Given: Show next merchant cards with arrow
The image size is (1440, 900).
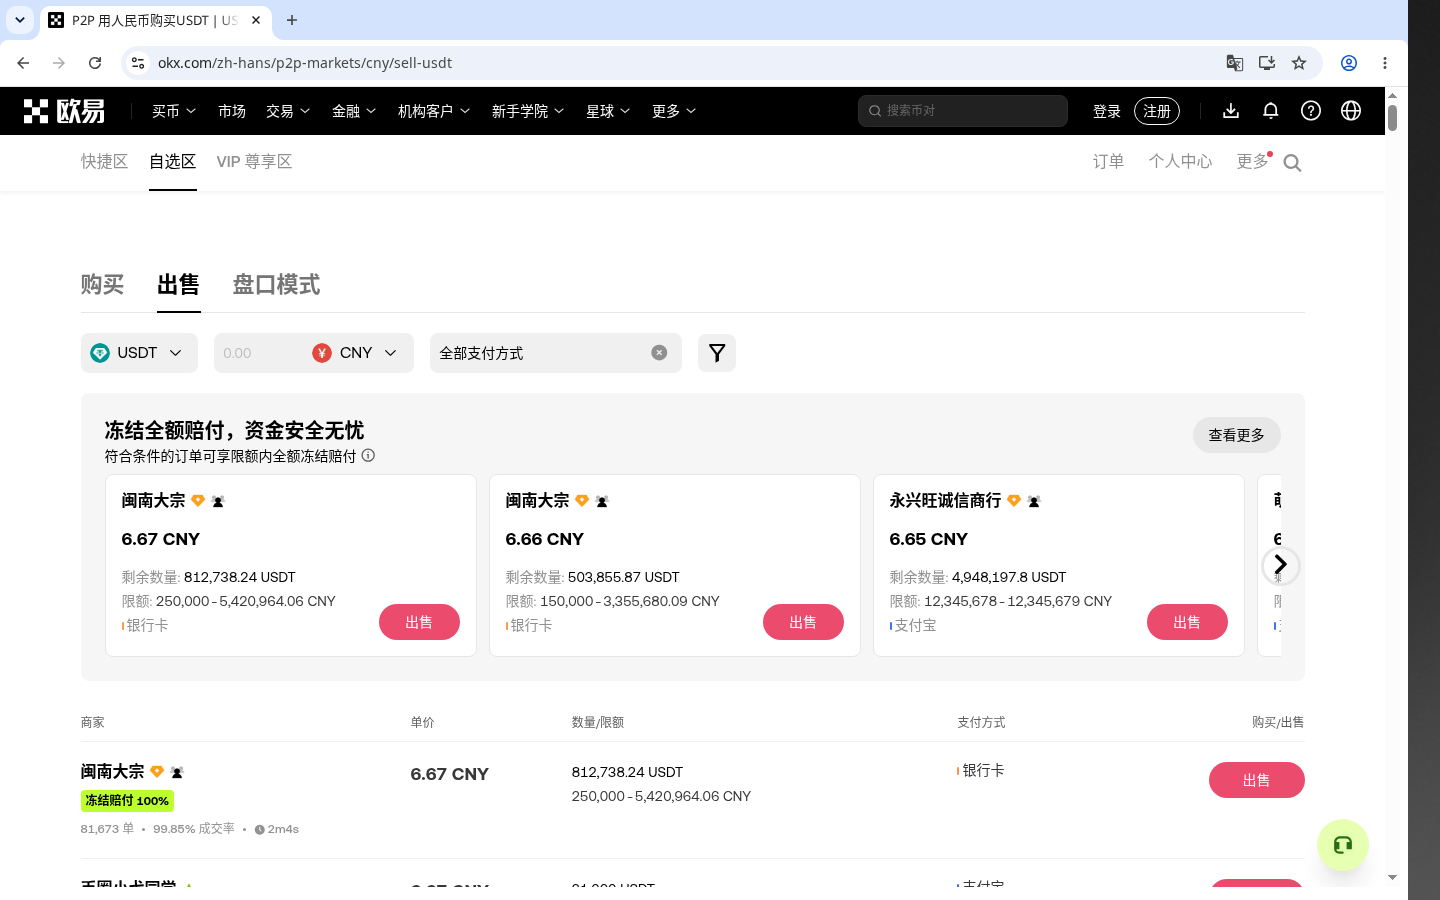Looking at the screenshot, I should tap(1280, 566).
